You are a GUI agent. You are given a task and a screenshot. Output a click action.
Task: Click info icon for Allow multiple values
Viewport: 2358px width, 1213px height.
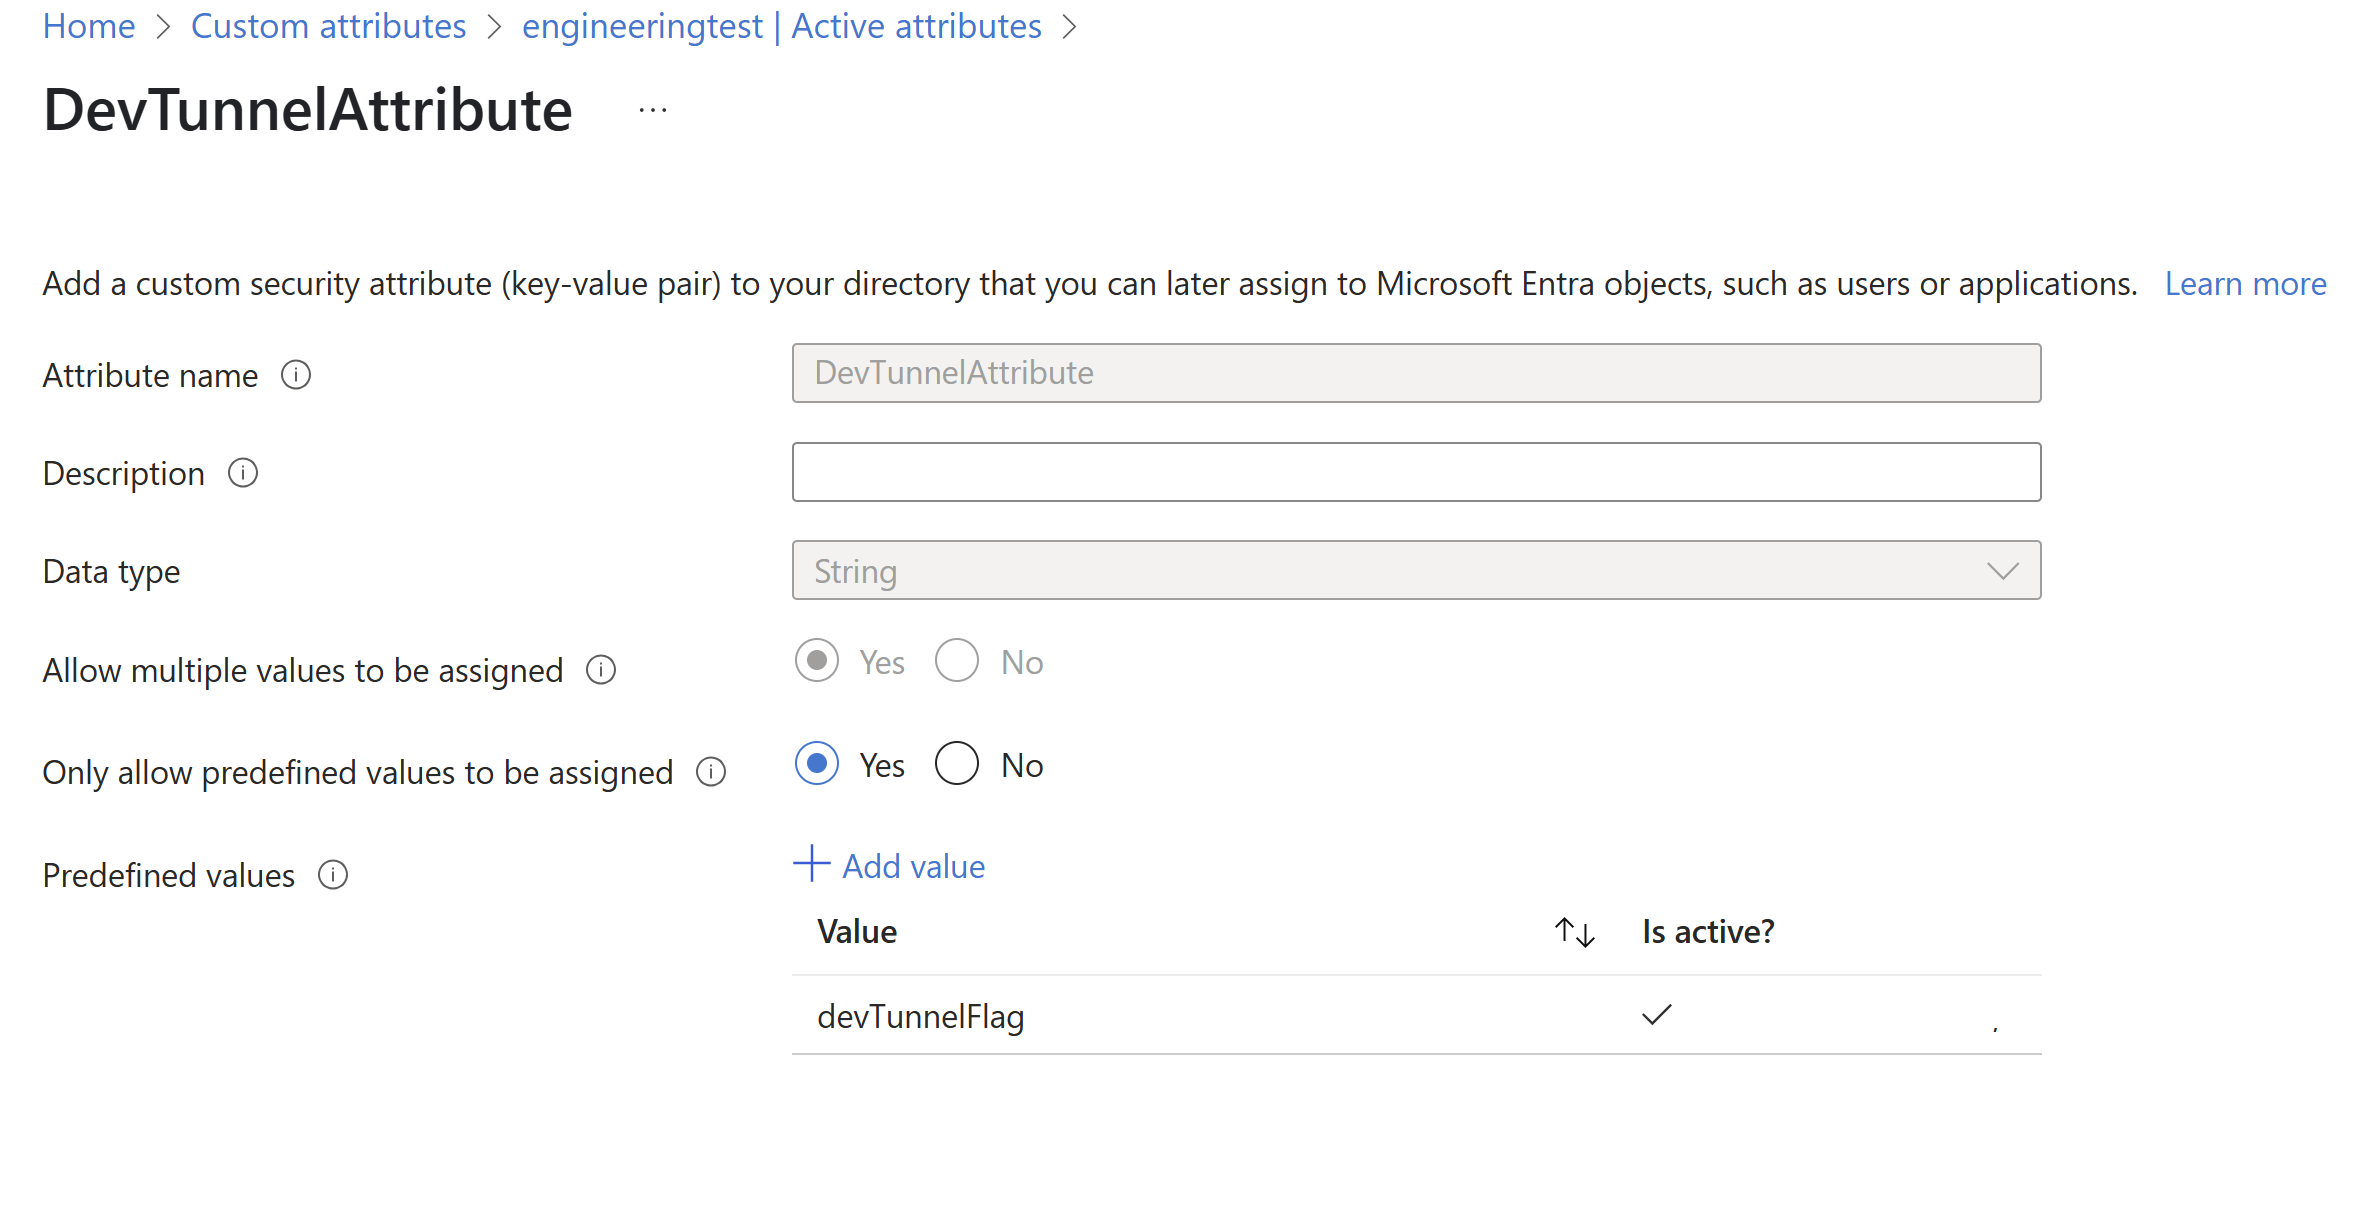click(601, 670)
